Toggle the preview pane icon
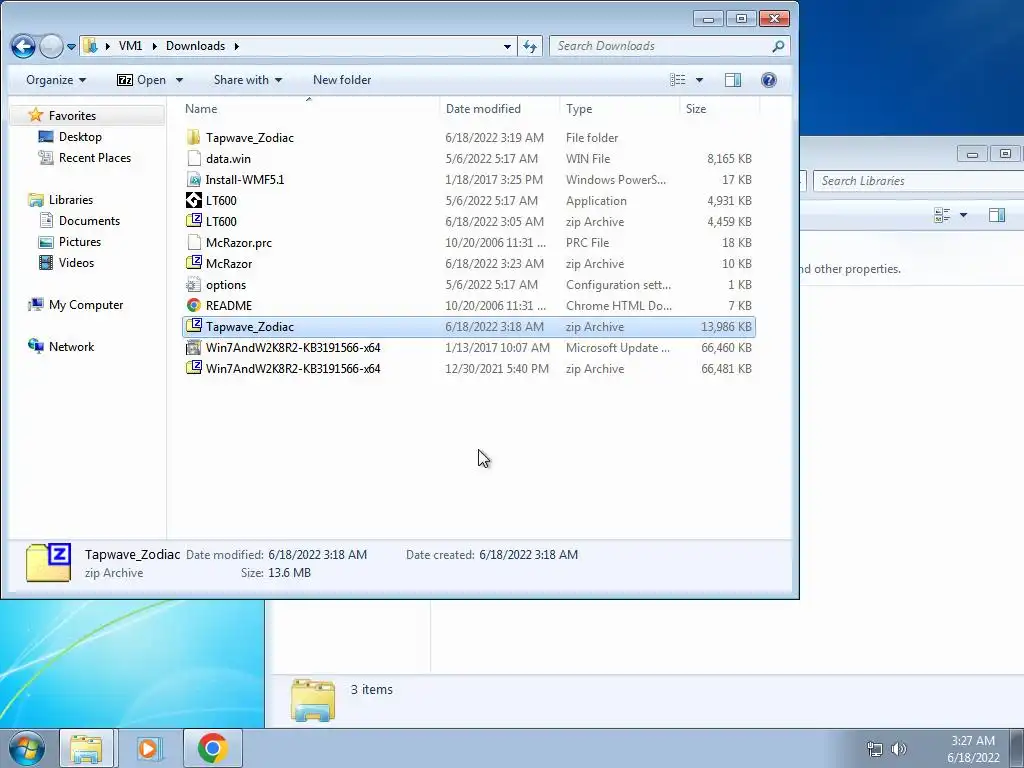The image size is (1024, 768). [x=733, y=80]
